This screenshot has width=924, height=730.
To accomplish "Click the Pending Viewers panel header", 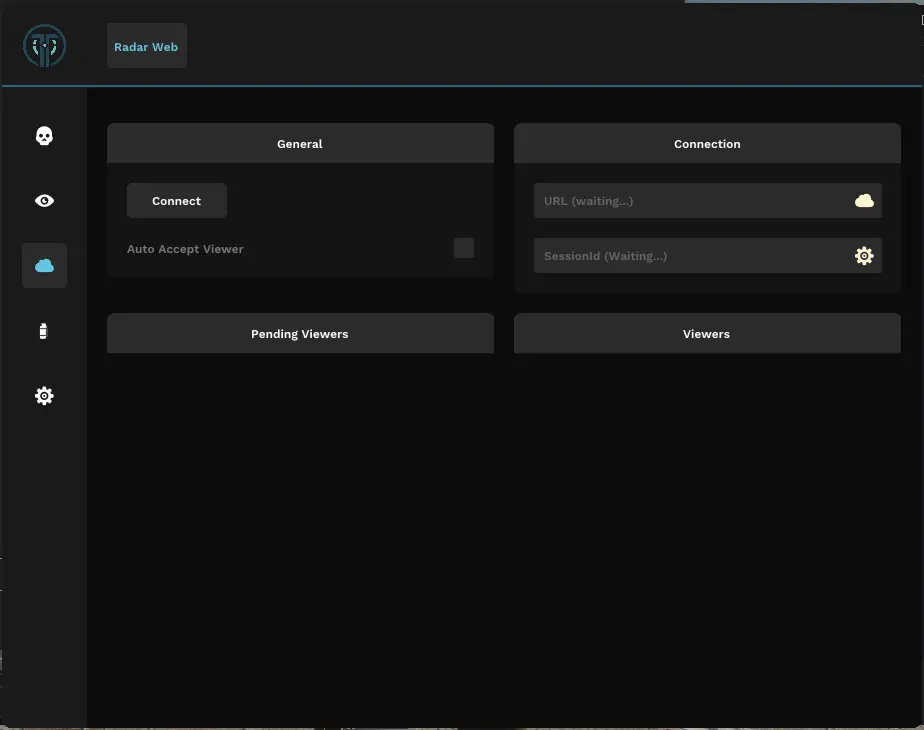I will [301, 333].
